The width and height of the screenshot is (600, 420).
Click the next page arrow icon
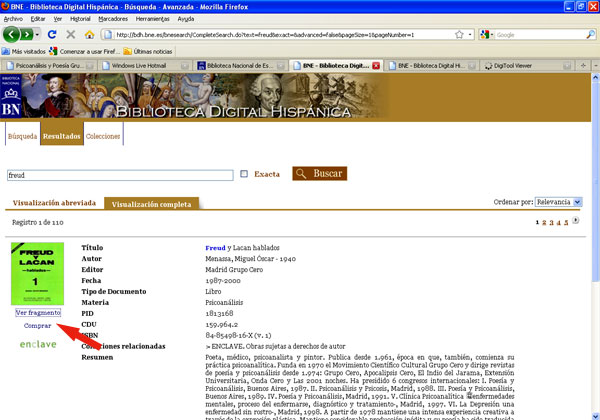point(576,220)
